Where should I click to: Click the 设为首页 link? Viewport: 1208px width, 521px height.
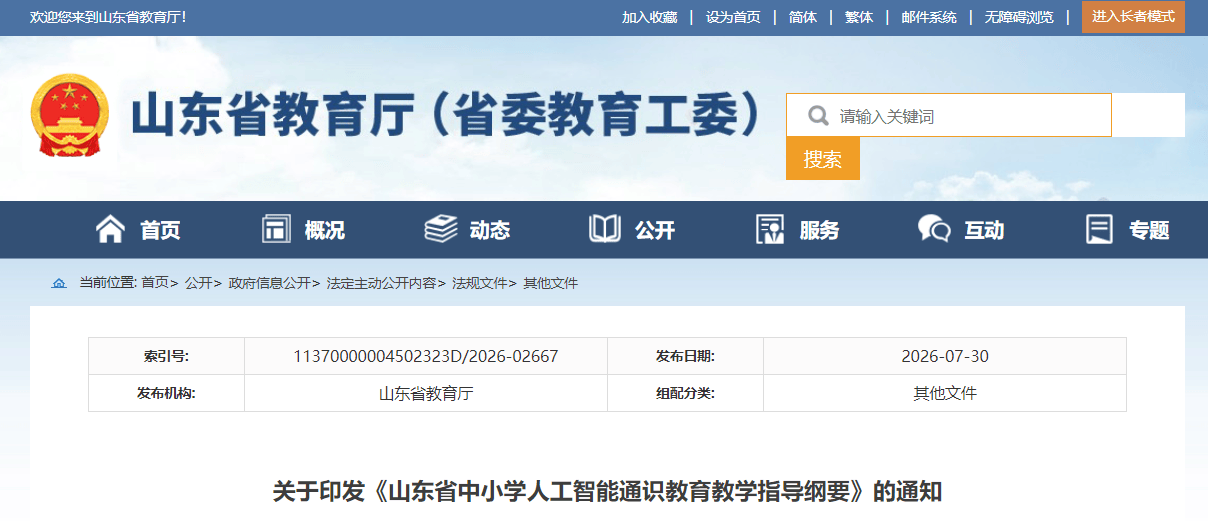pyautogui.click(x=733, y=17)
